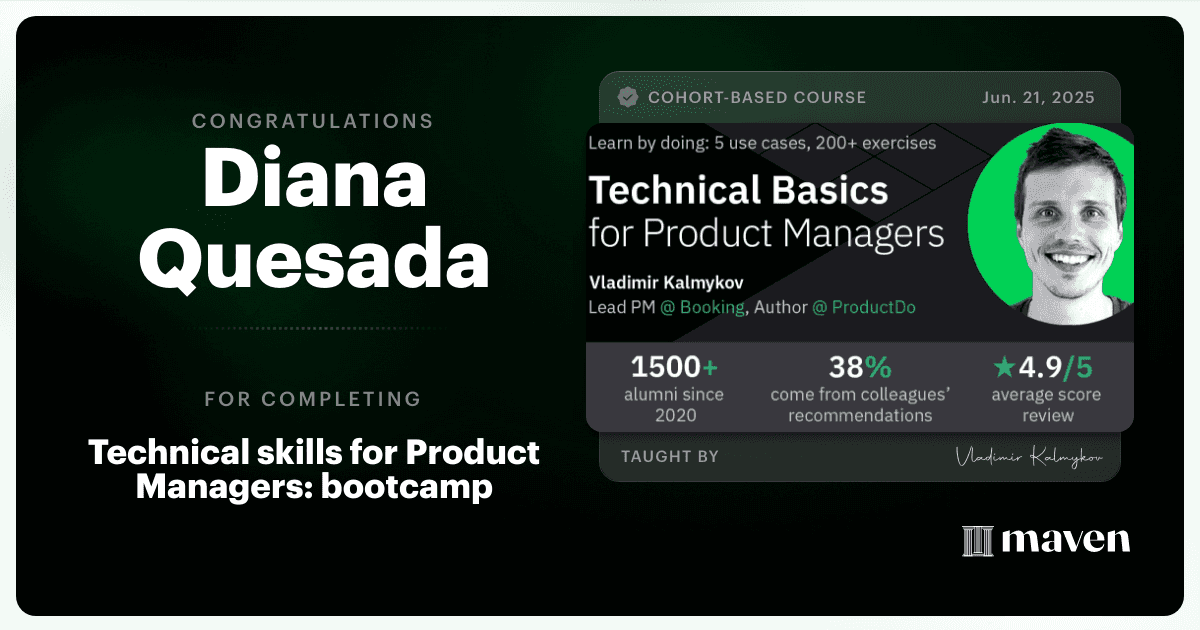
Task: Click the CONGRATULATIONS heading
Action: pyautogui.click(x=313, y=121)
